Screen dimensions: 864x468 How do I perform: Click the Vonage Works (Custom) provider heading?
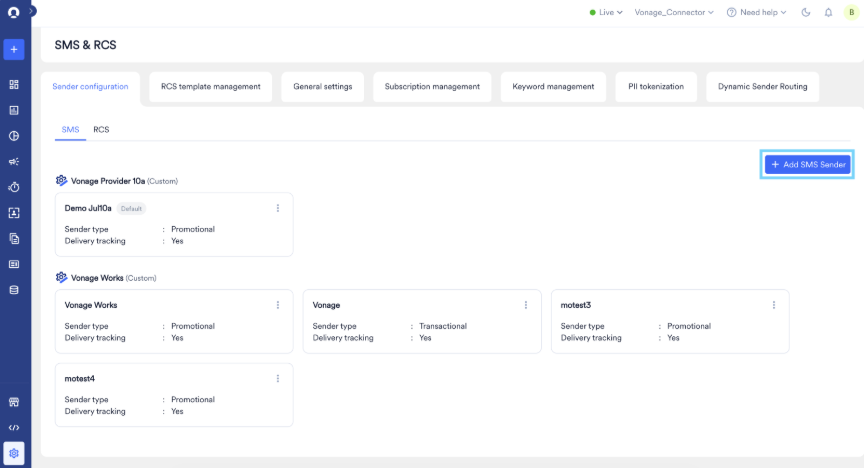114,278
